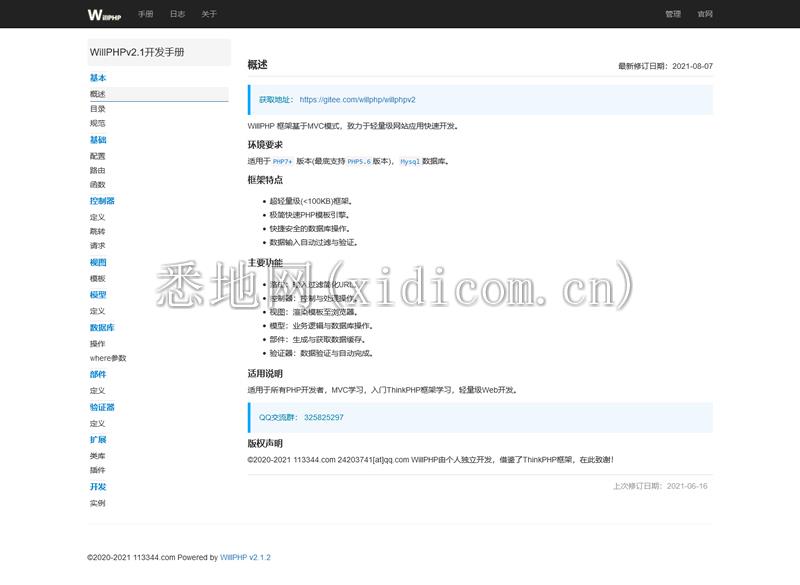The image size is (800, 585).
Task: Open 定义 under 验证器 section
Action: [97, 423]
